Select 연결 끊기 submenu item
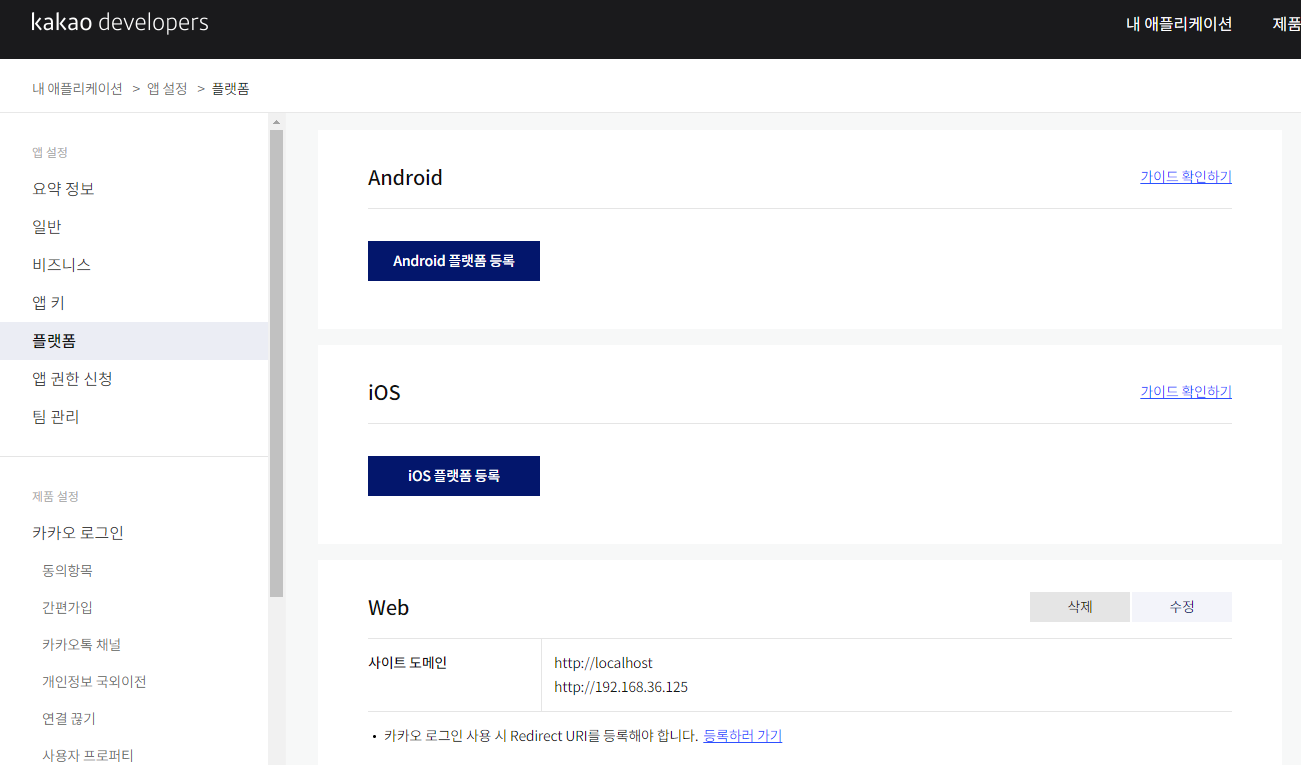The width and height of the screenshot is (1301, 765). (x=69, y=719)
